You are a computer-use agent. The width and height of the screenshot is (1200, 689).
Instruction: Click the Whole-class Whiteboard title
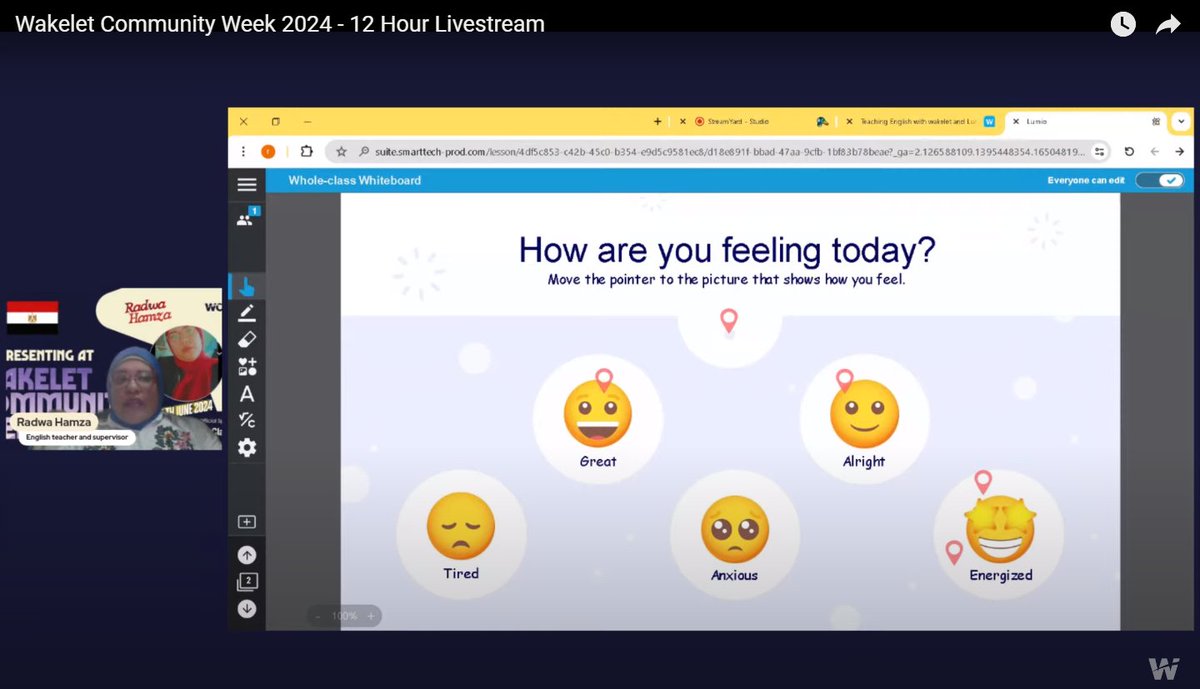click(x=354, y=180)
